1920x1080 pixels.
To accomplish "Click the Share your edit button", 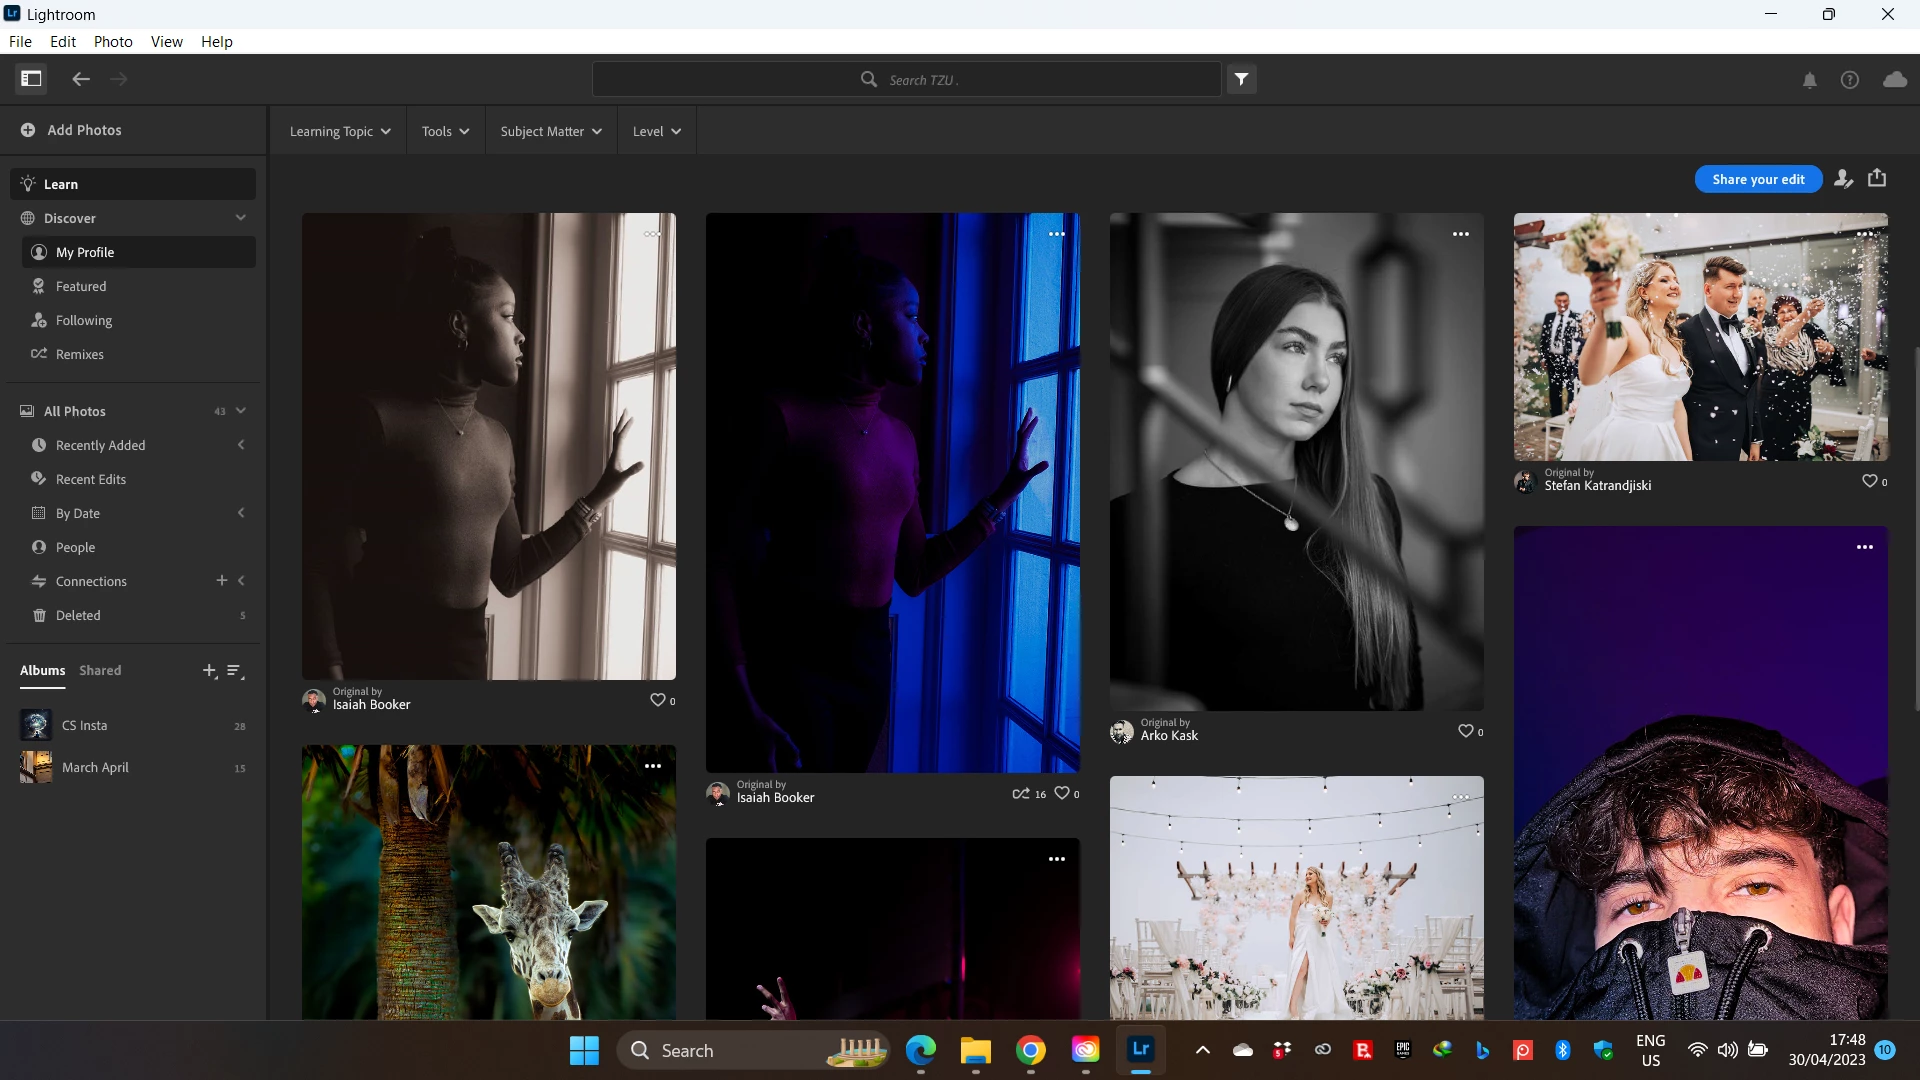I will point(1758,179).
